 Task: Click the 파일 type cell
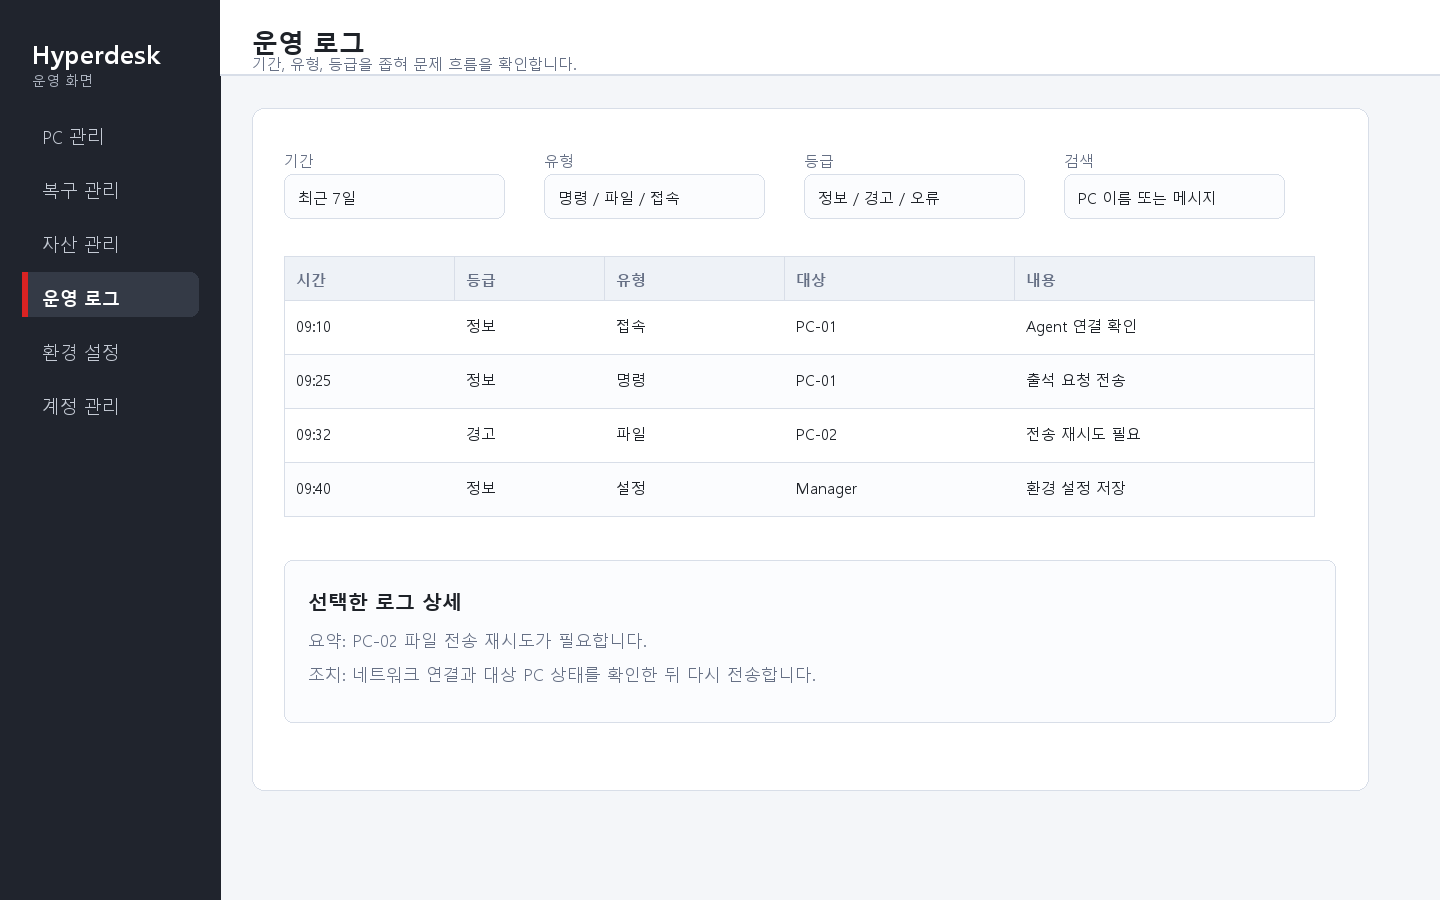coord(694,435)
